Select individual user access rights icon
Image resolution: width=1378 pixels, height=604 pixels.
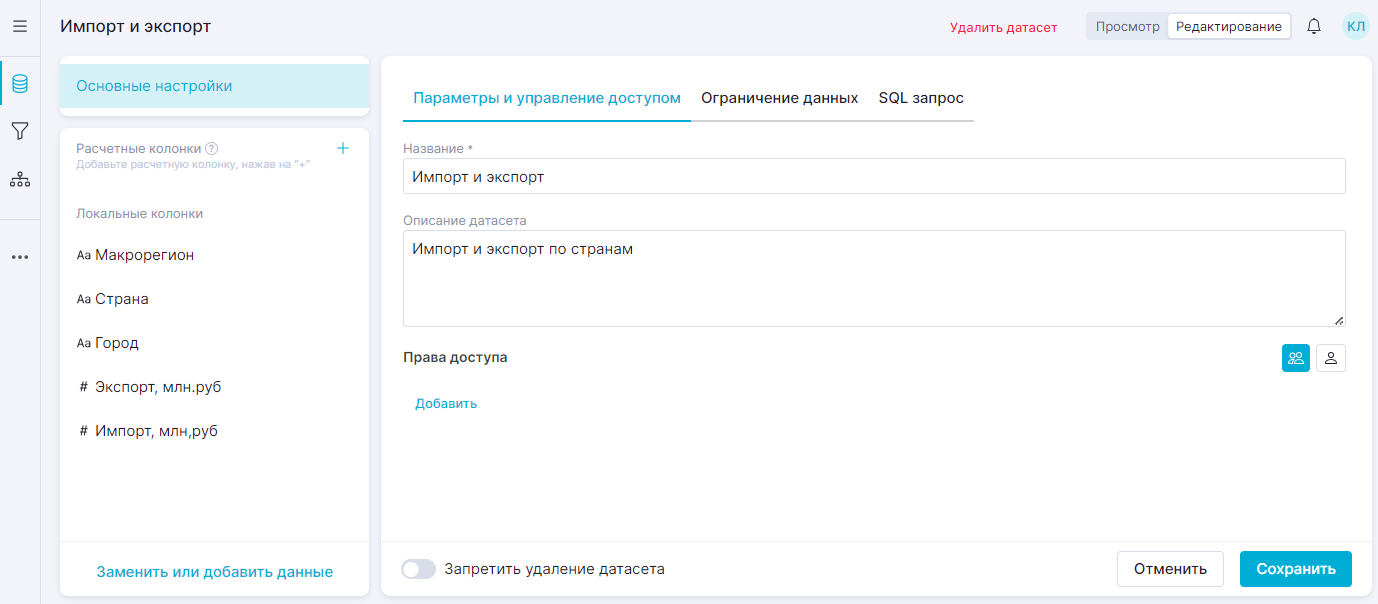tap(1331, 358)
